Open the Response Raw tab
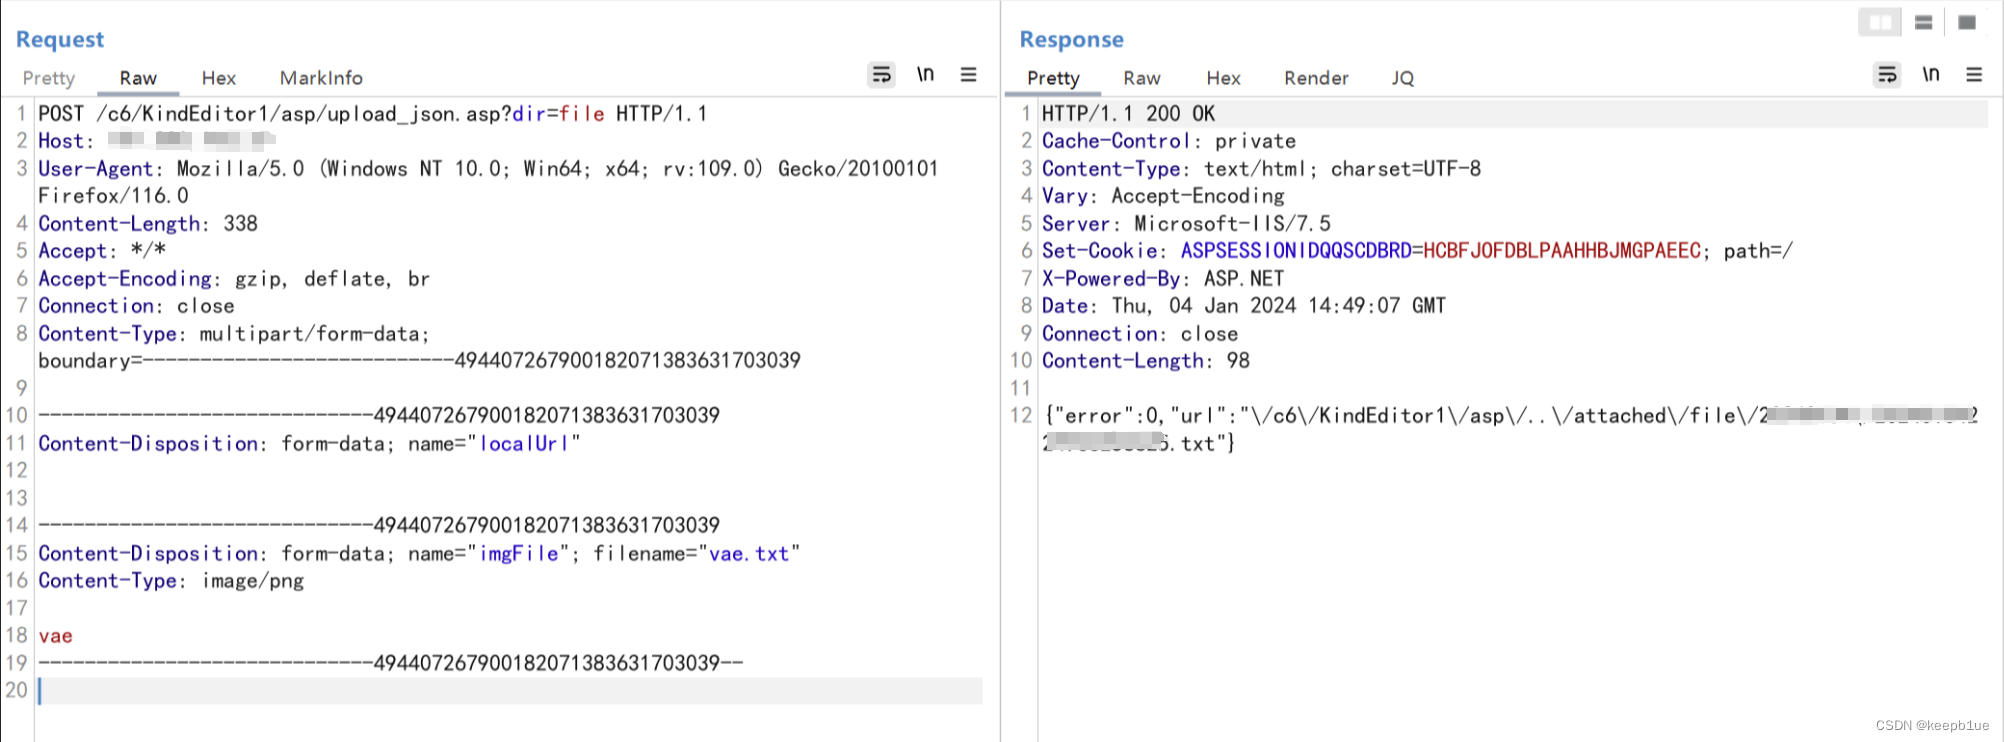Viewport: 2004px width, 742px height. click(x=1142, y=78)
